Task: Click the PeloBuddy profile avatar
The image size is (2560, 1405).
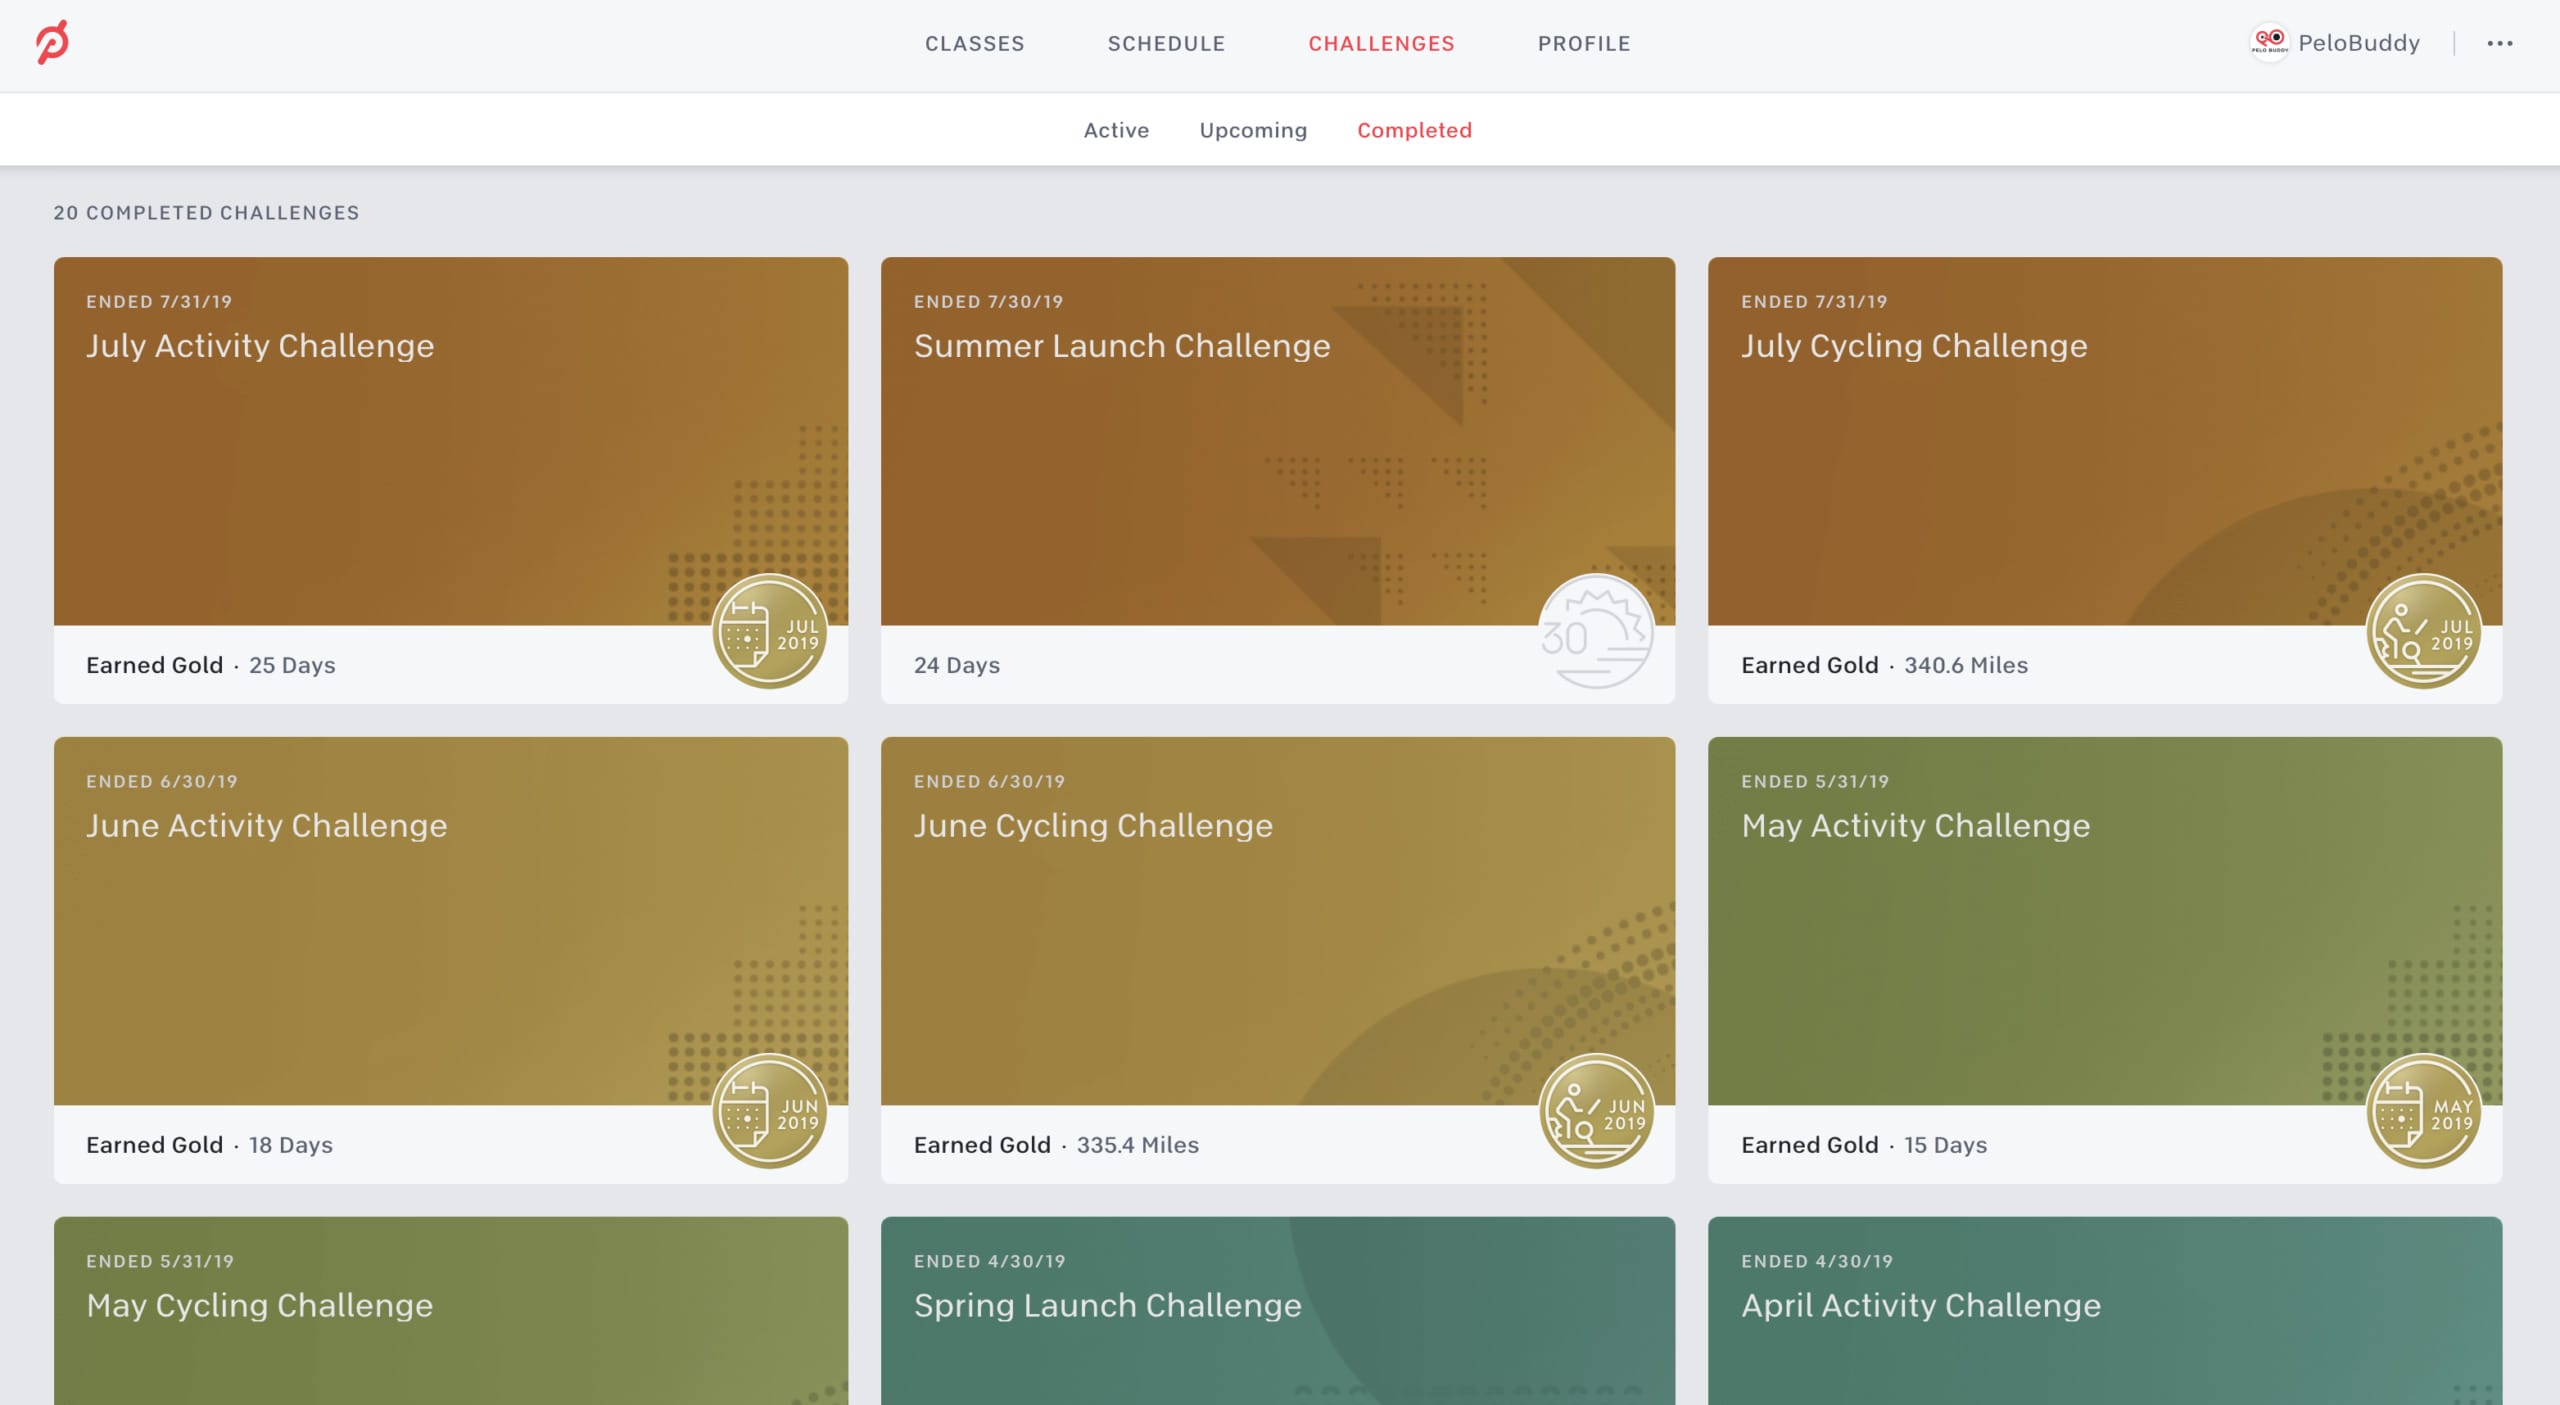Action: point(2268,42)
